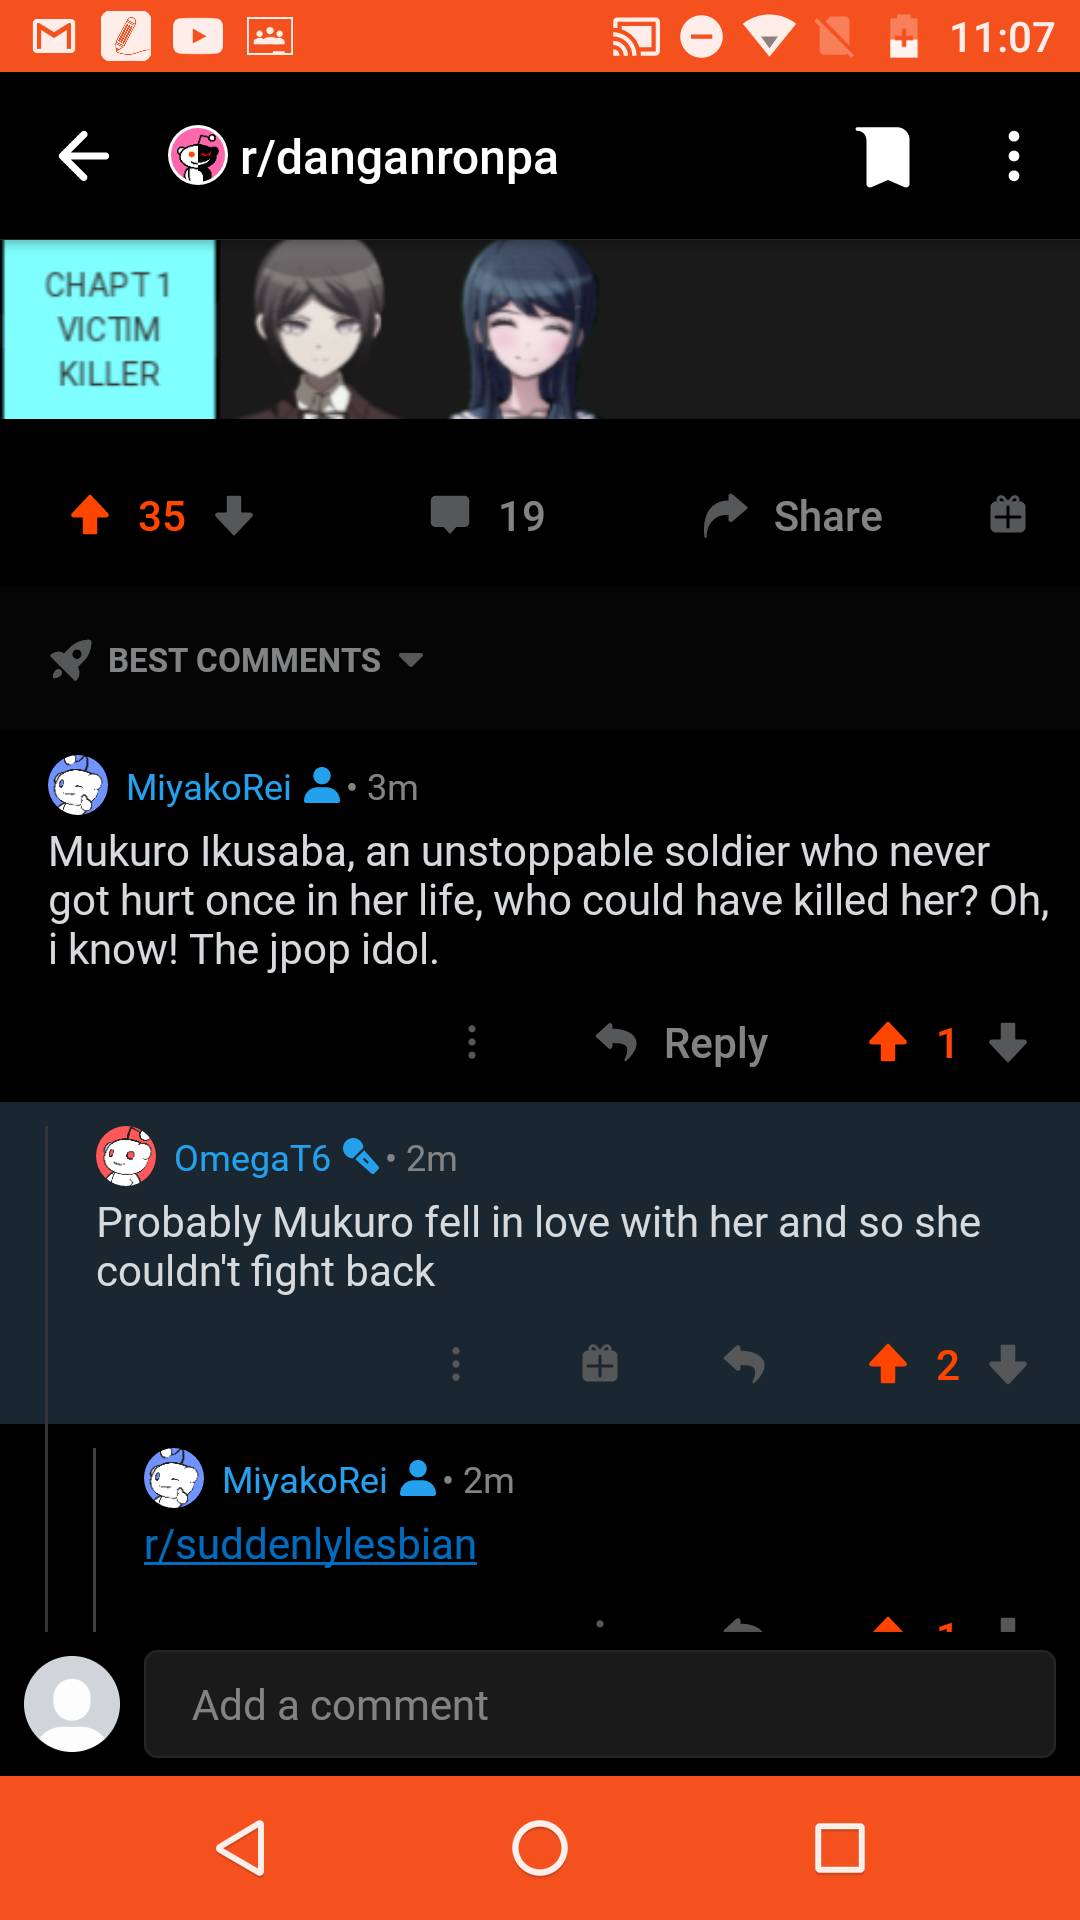
Task: Tap the back arrow in header
Action: 84,156
